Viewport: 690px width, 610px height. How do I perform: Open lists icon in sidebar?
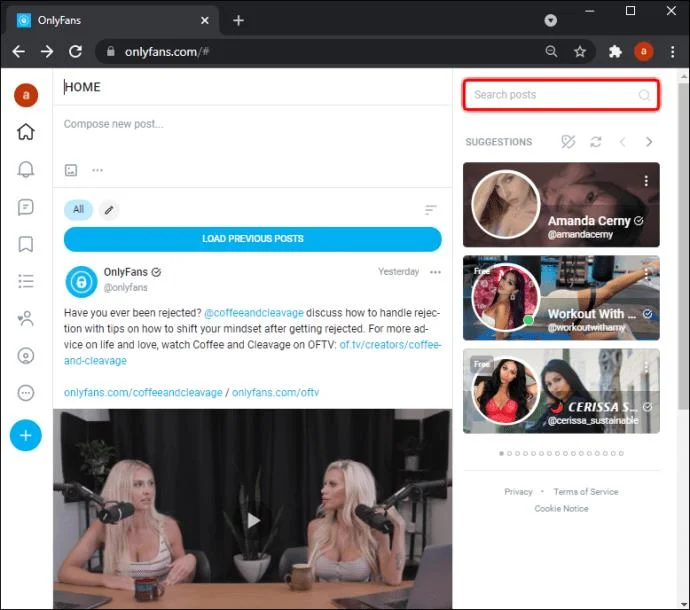pos(26,281)
